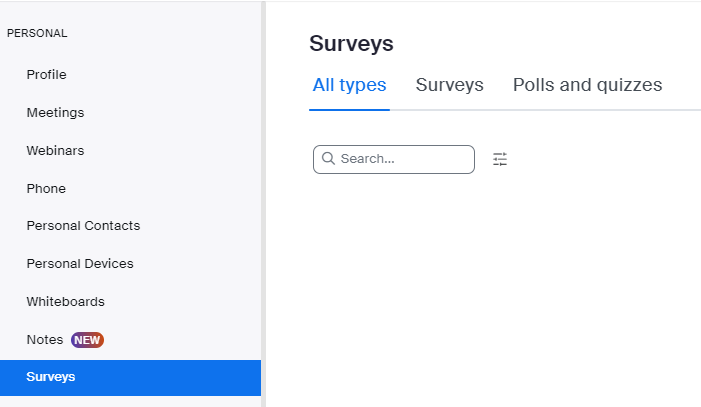Image resolution: width=701 pixels, height=407 pixels.
Task: Go to Meetings in the sidebar
Action: 55,113
